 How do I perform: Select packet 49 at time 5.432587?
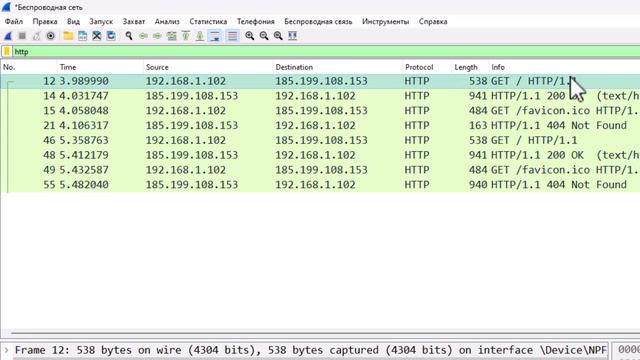(320, 170)
